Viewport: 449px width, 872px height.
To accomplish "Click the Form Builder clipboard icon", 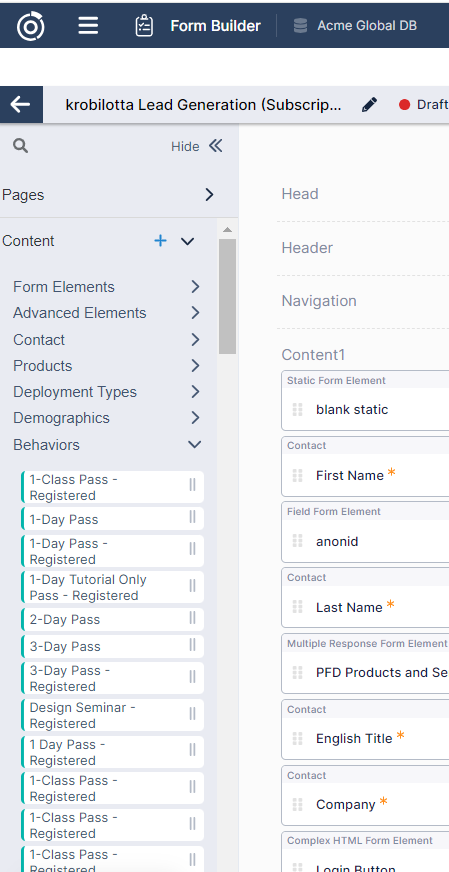I will tap(144, 26).
